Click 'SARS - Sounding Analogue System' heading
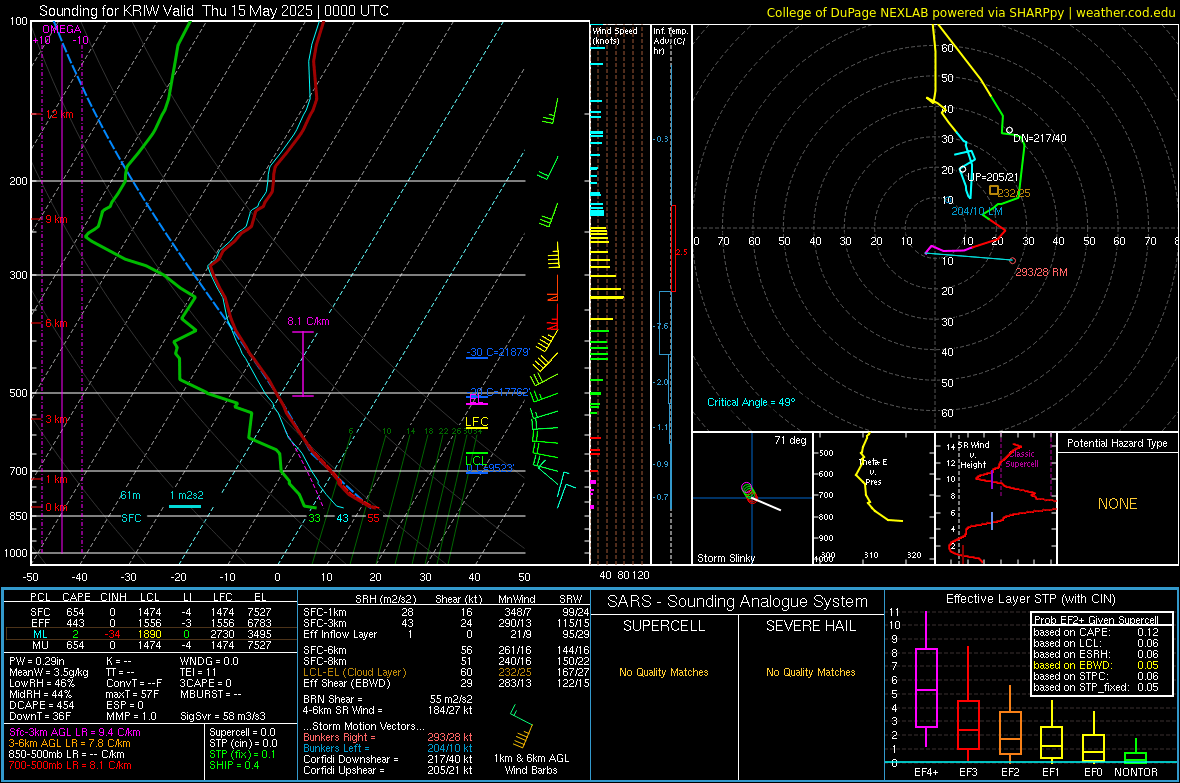 (737, 602)
